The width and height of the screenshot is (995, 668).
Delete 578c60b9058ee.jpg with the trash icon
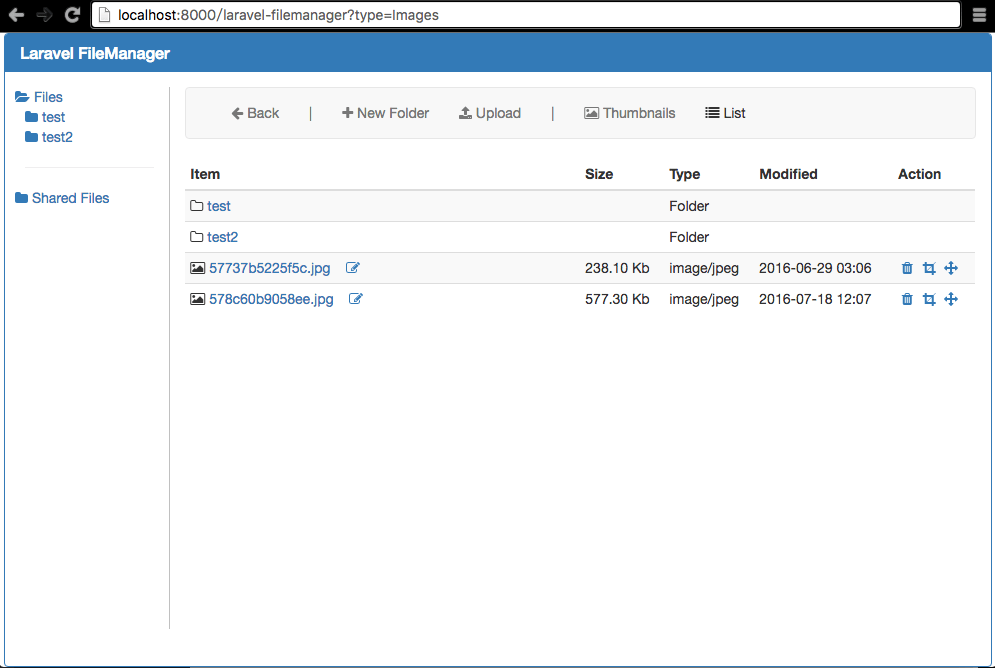(906, 299)
